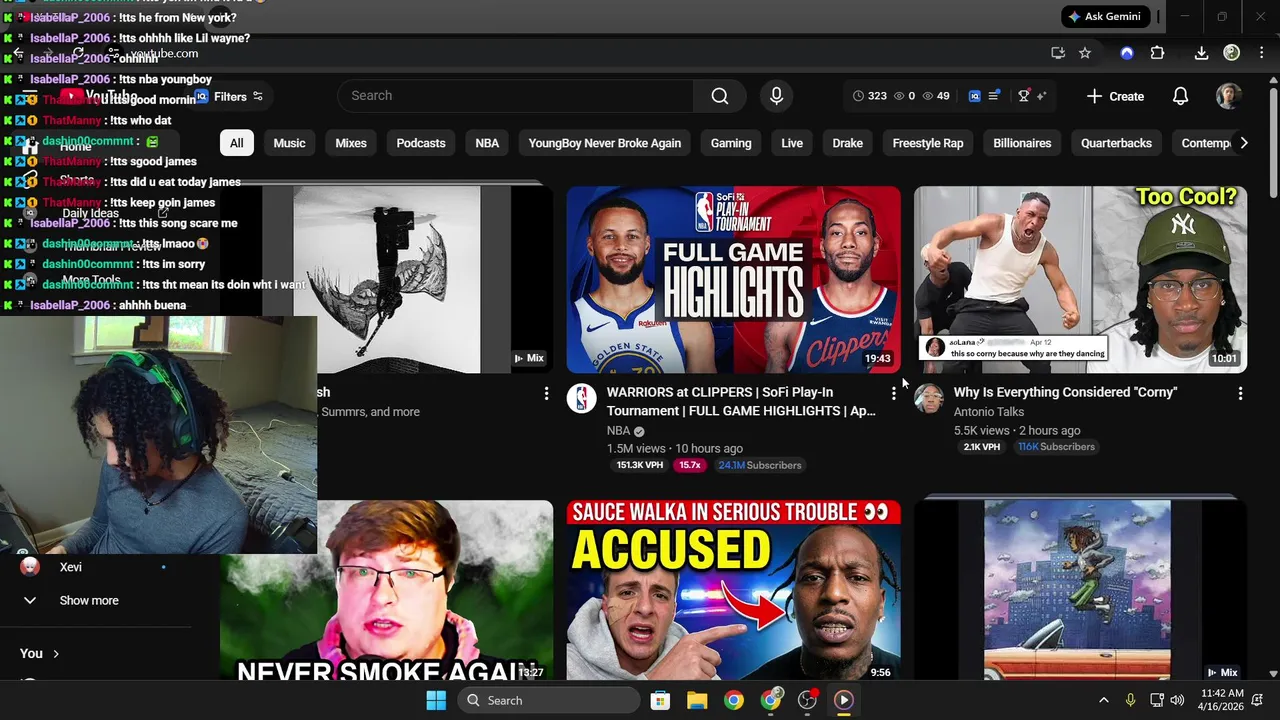1280x720 pixels.
Task: Click the taskbar microphone tray icon
Action: coord(1130,700)
